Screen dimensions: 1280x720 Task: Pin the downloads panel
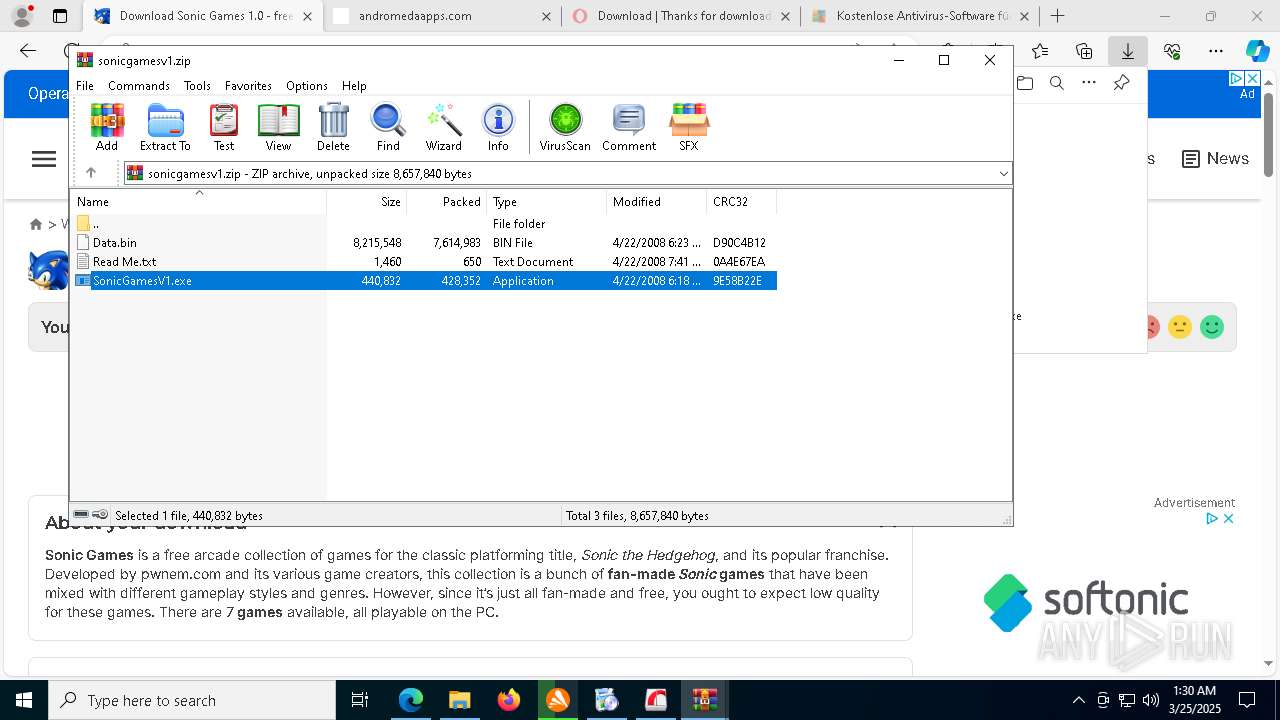(1121, 83)
